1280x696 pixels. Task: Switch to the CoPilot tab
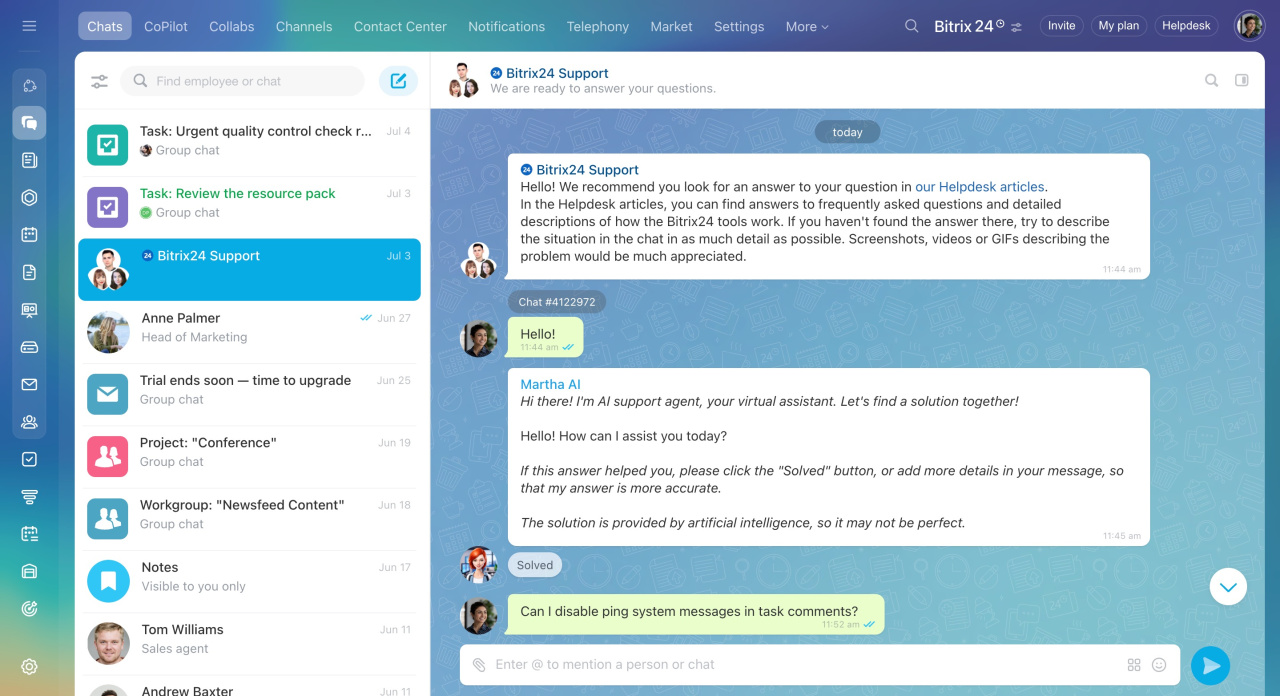point(166,27)
